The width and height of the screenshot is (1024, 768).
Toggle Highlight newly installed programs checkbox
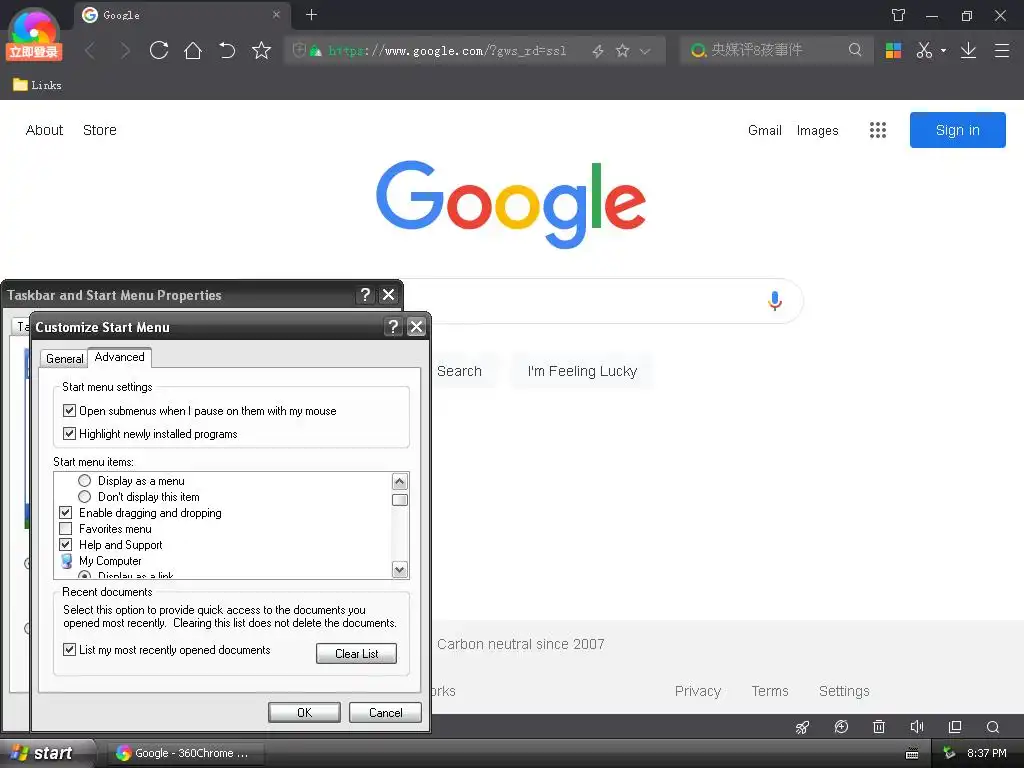69,434
